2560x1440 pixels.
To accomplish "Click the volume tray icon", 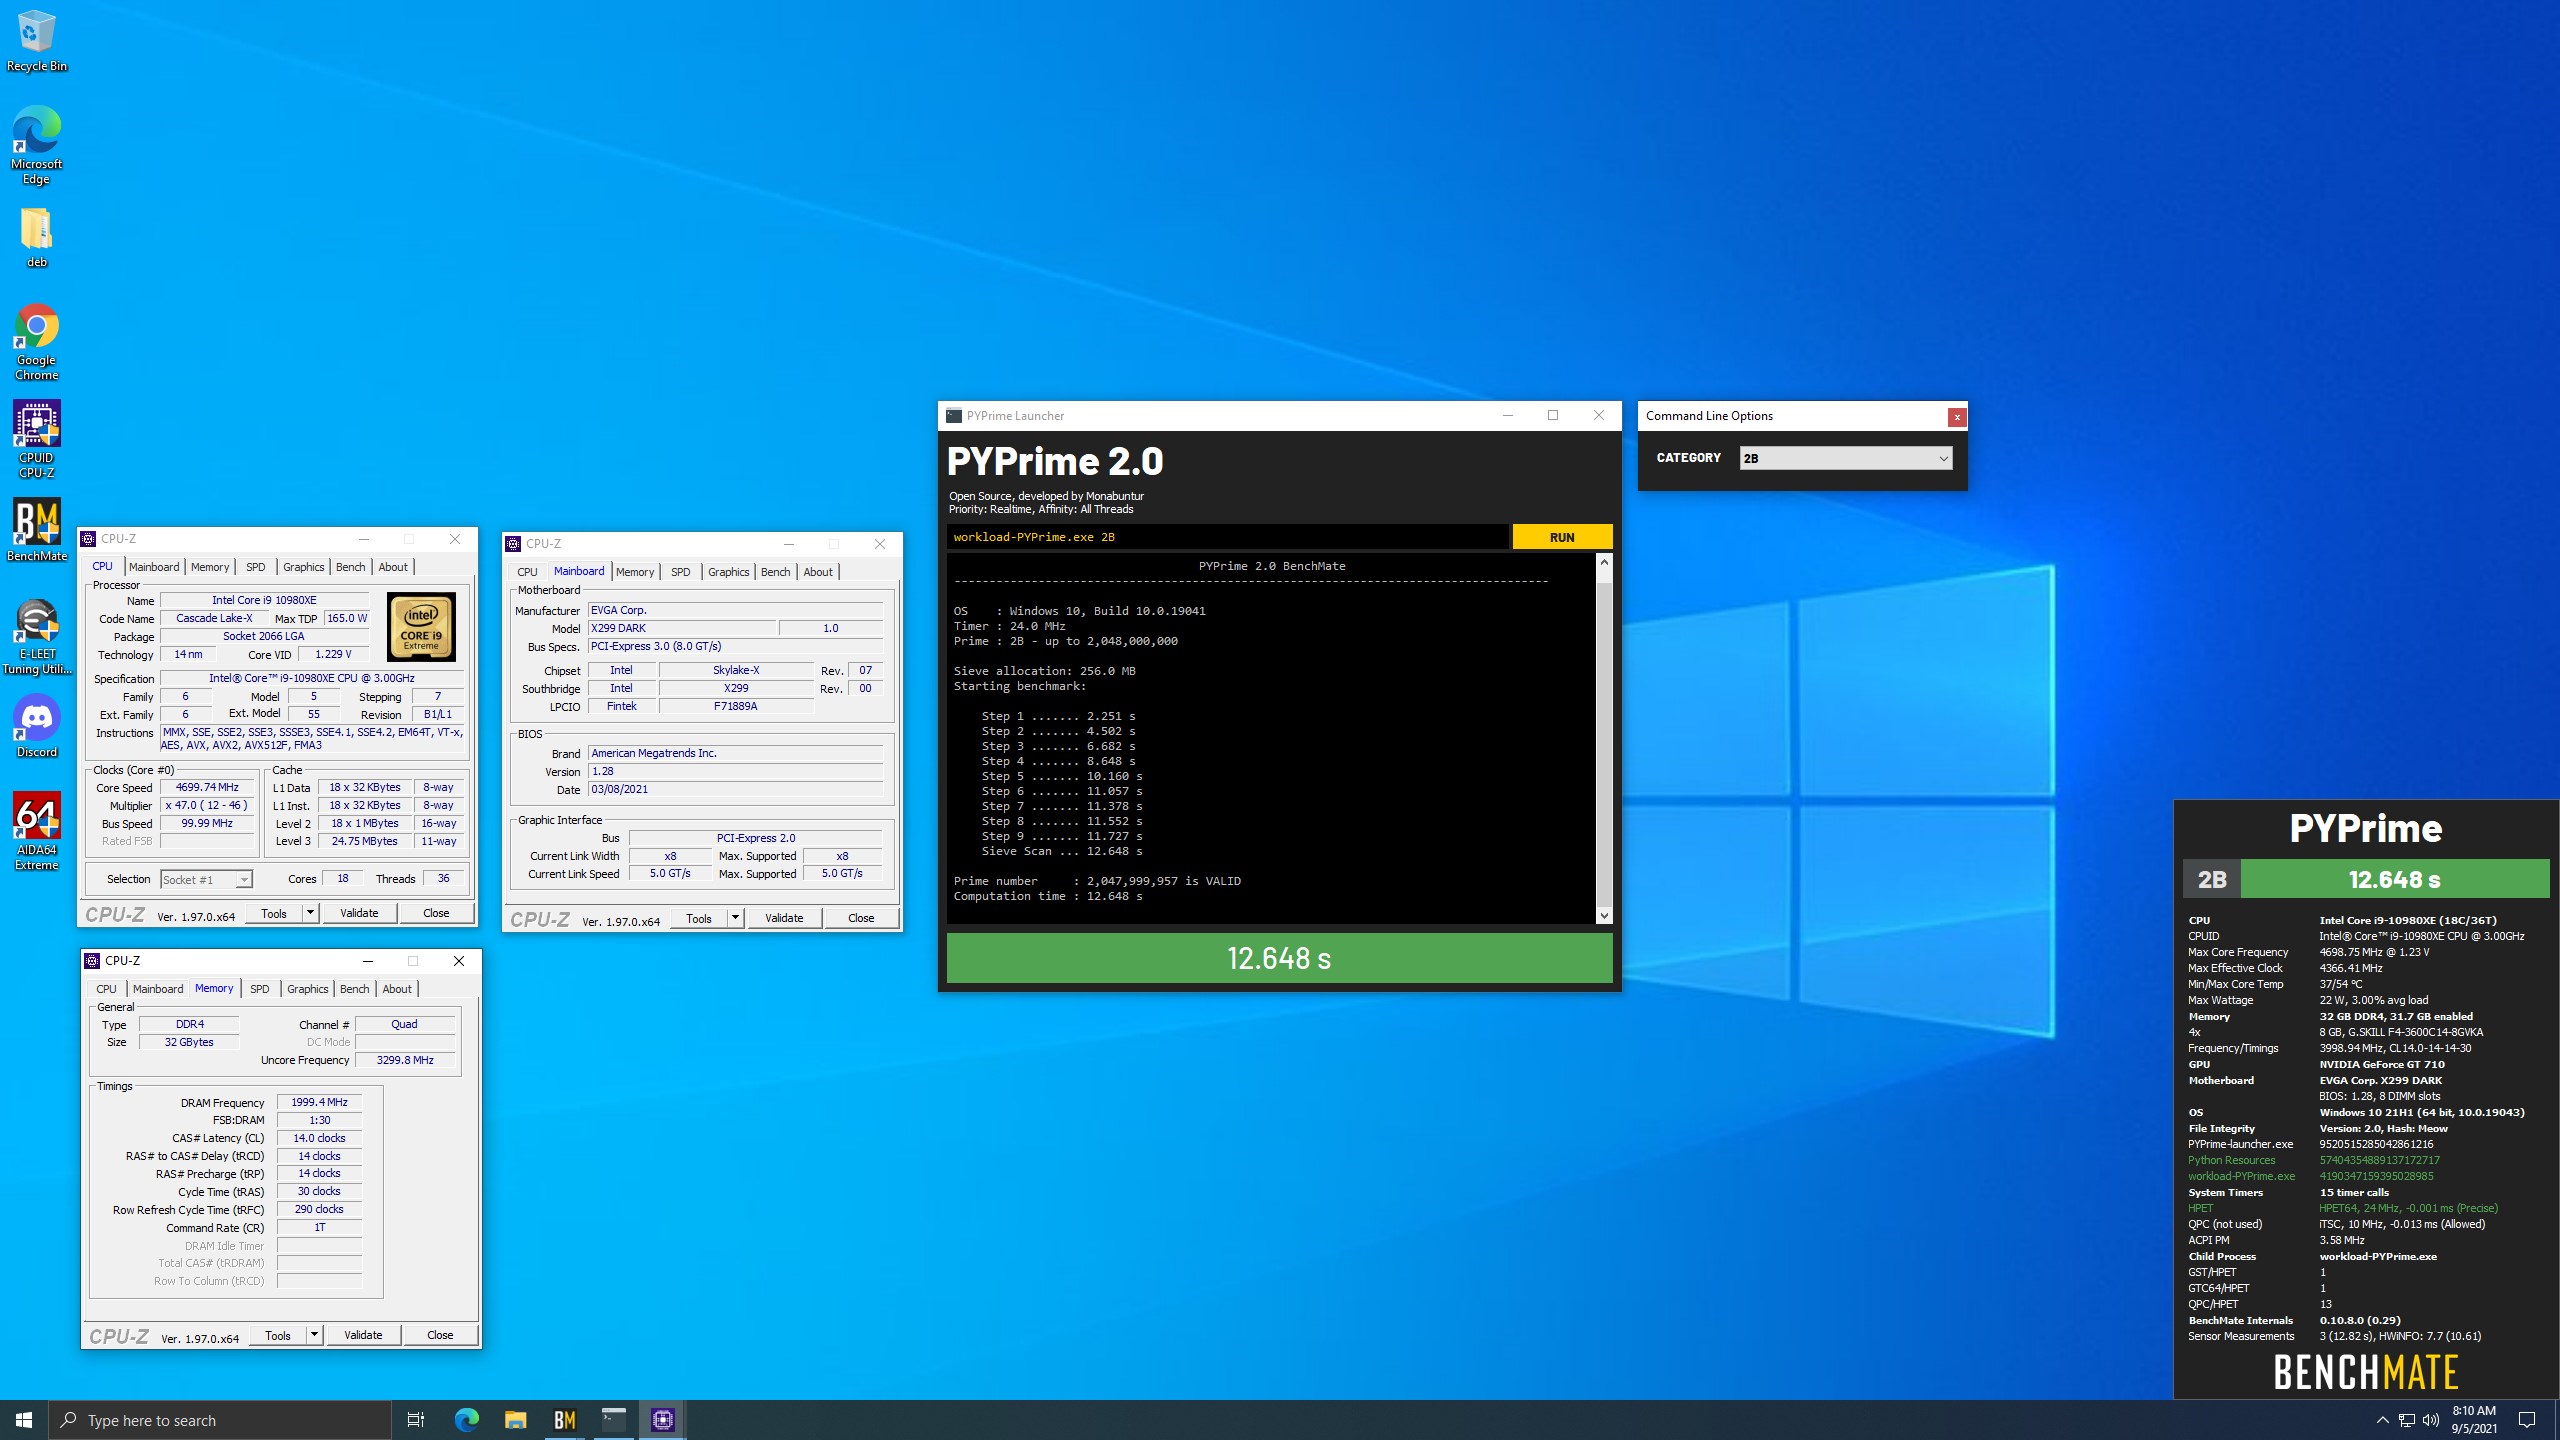I will (x=2431, y=1420).
